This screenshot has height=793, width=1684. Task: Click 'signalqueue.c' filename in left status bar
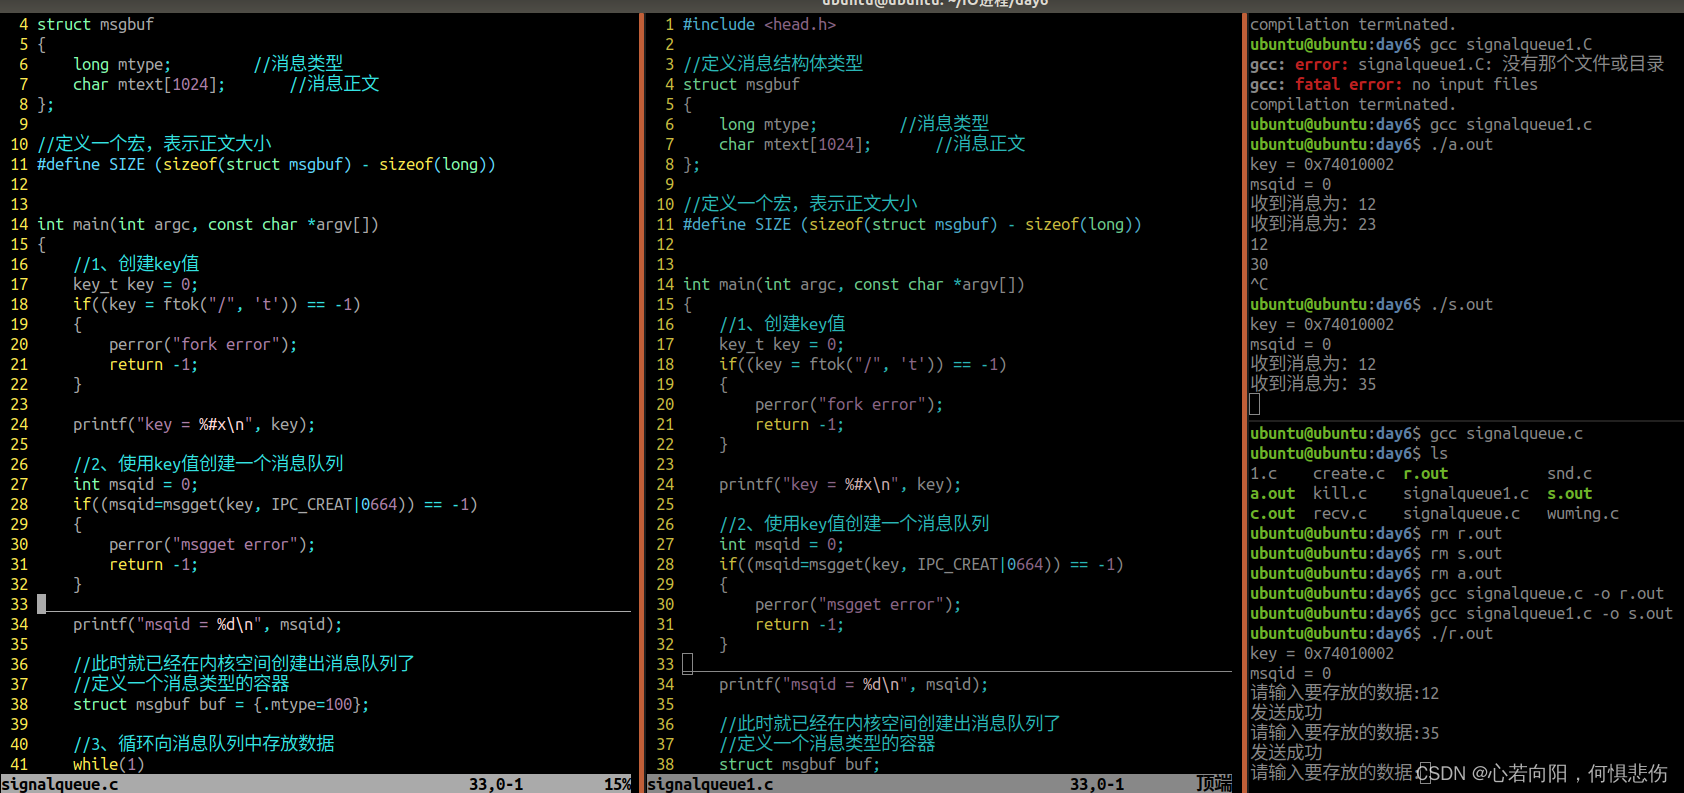point(60,784)
